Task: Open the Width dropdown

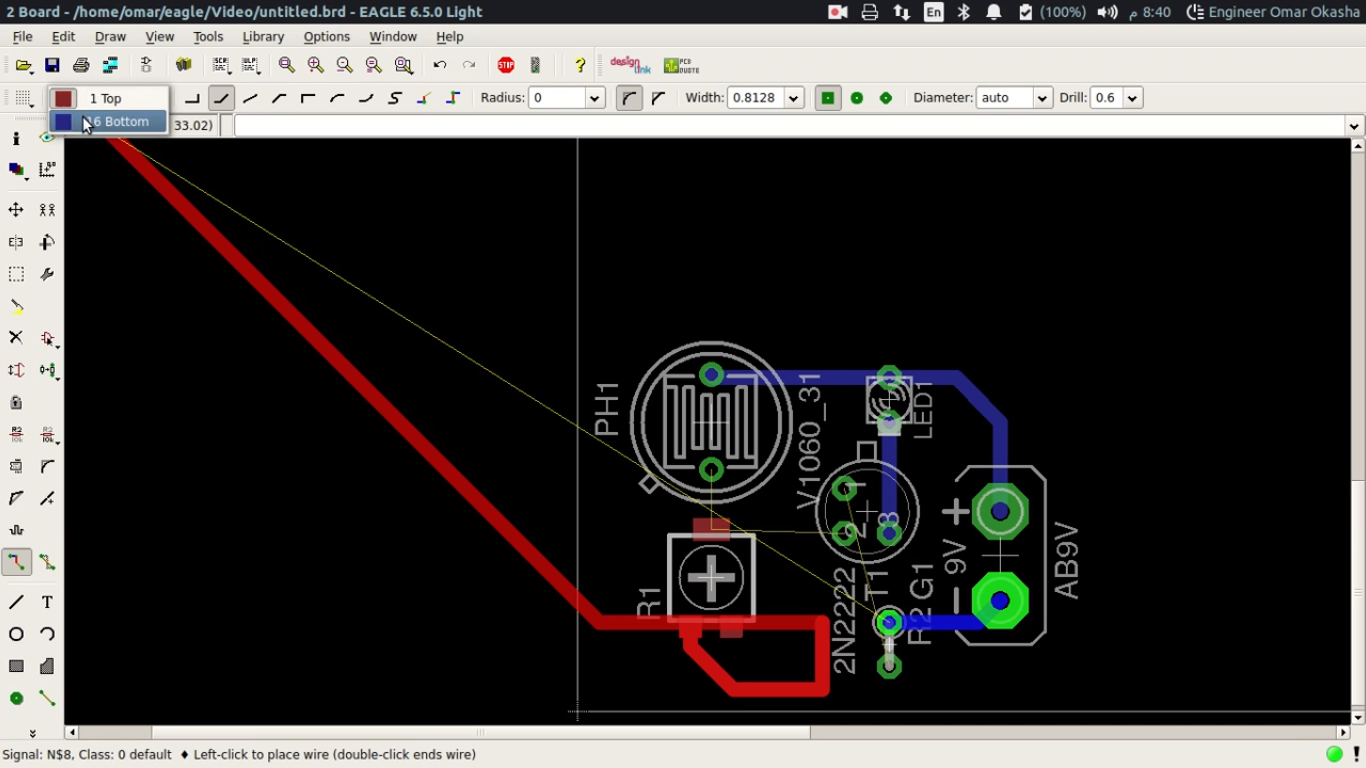Action: pos(794,98)
